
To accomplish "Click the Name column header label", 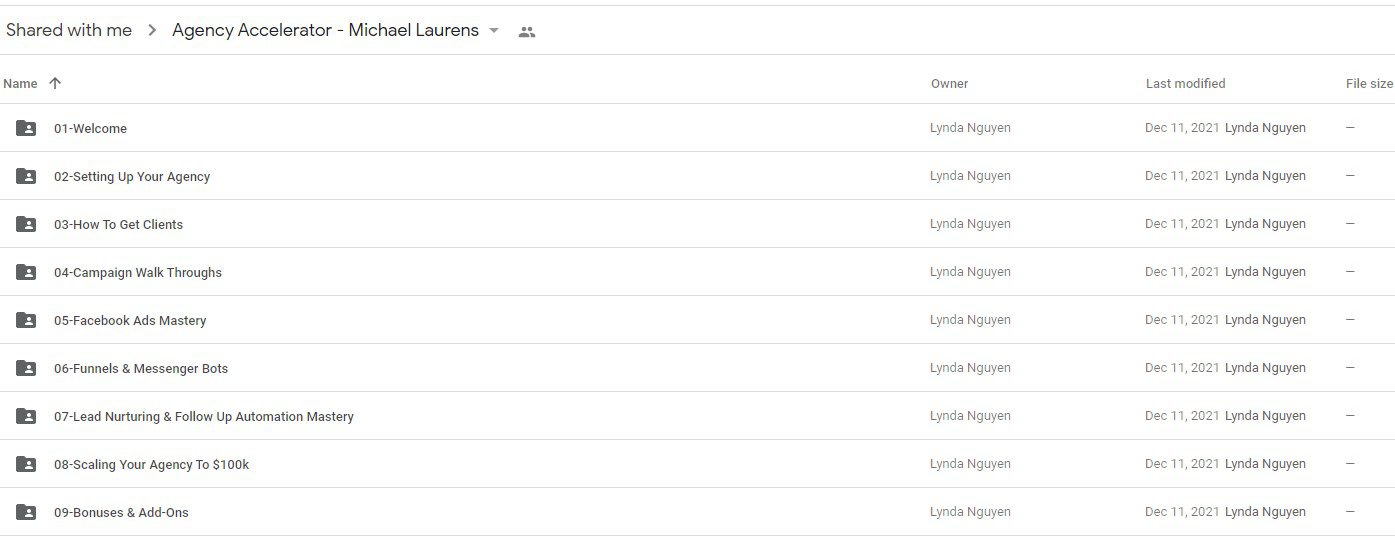I will coord(20,84).
